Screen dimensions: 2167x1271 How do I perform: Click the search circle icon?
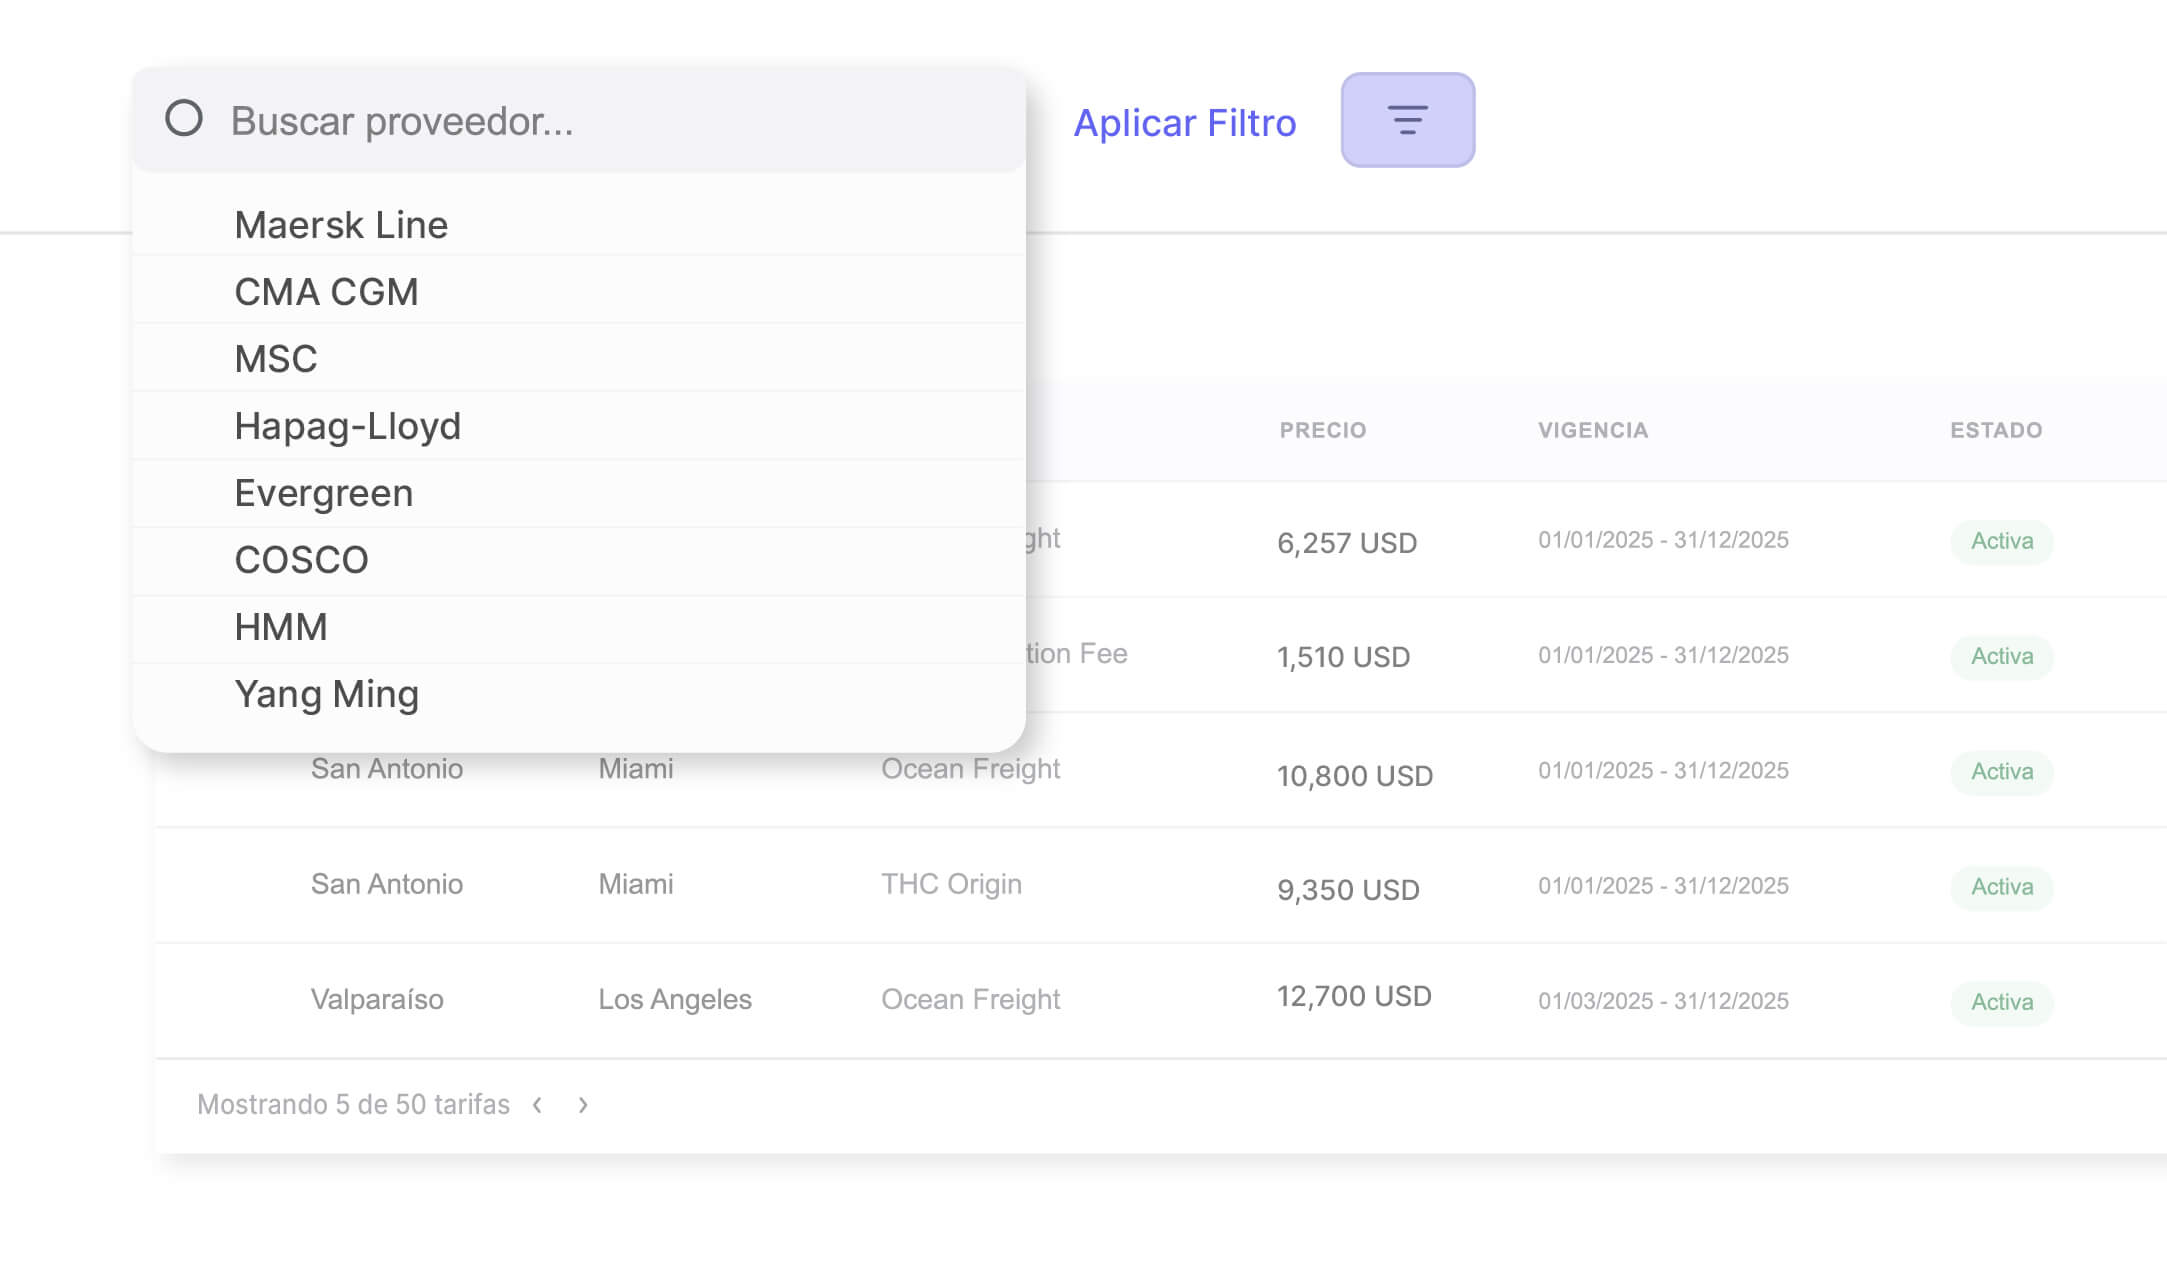coord(184,119)
